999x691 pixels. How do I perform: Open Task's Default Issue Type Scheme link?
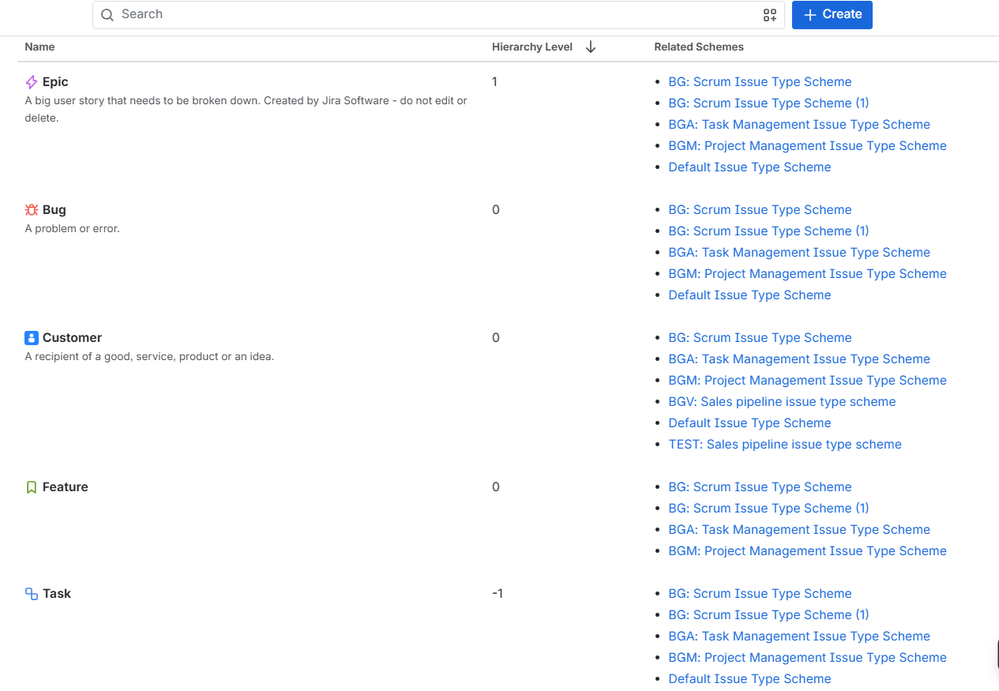[x=749, y=679]
